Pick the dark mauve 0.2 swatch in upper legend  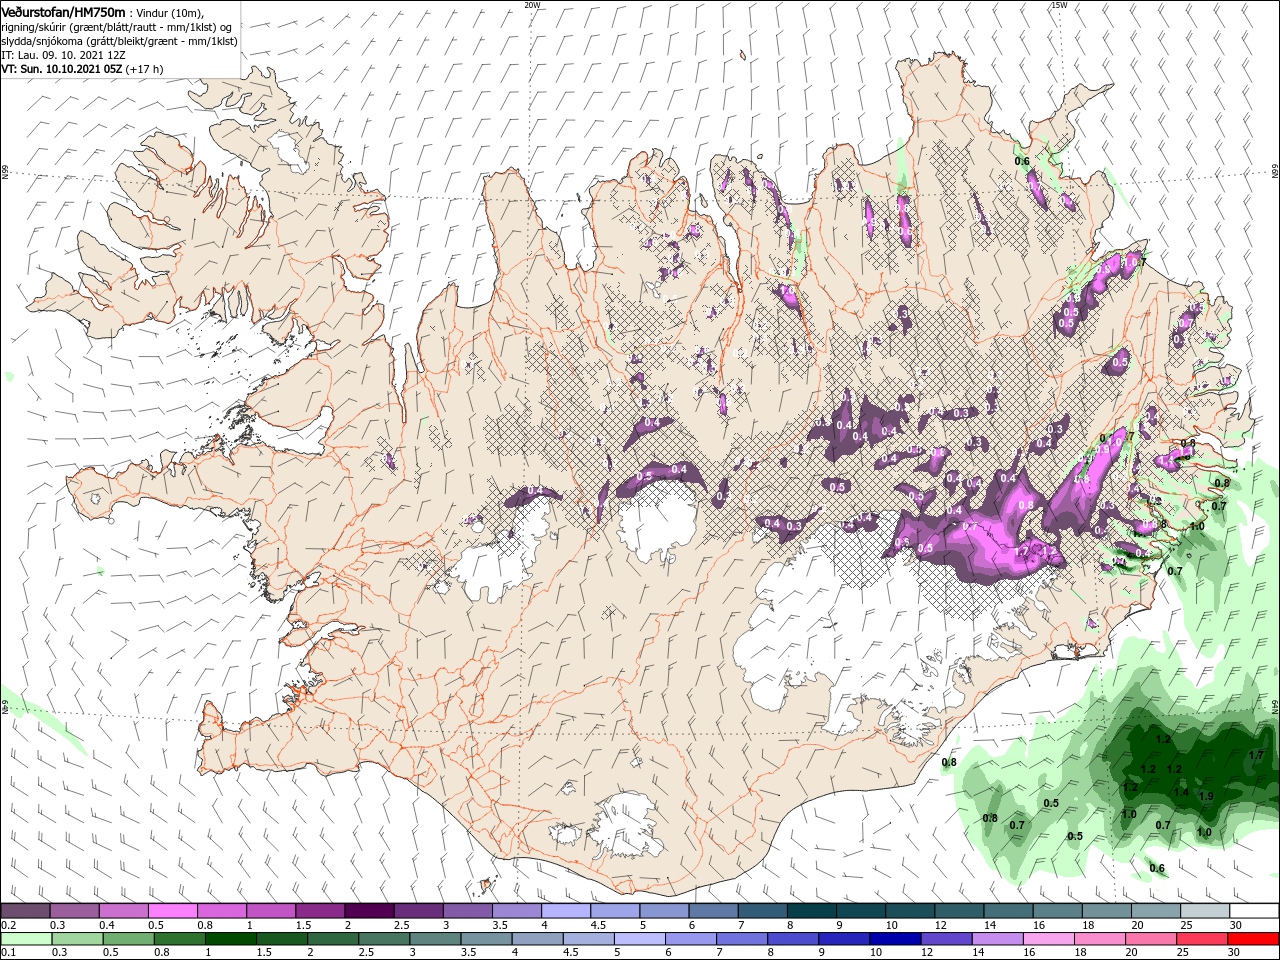coord(25,911)
